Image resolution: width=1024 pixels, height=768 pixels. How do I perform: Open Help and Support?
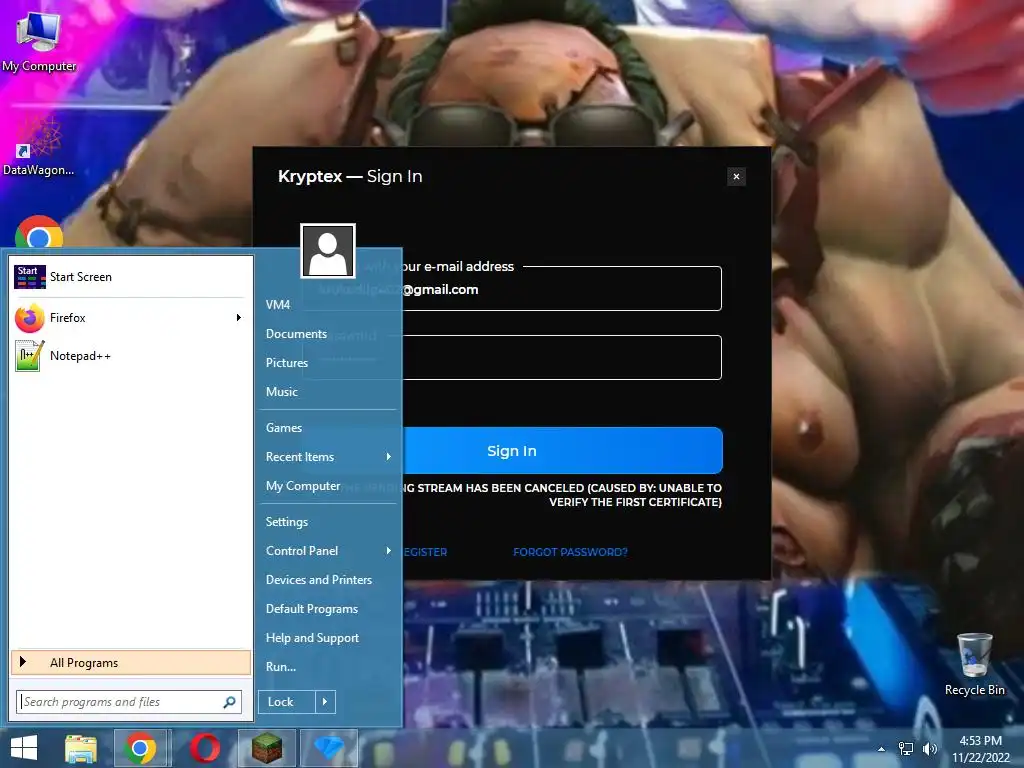tap(329, 638)
